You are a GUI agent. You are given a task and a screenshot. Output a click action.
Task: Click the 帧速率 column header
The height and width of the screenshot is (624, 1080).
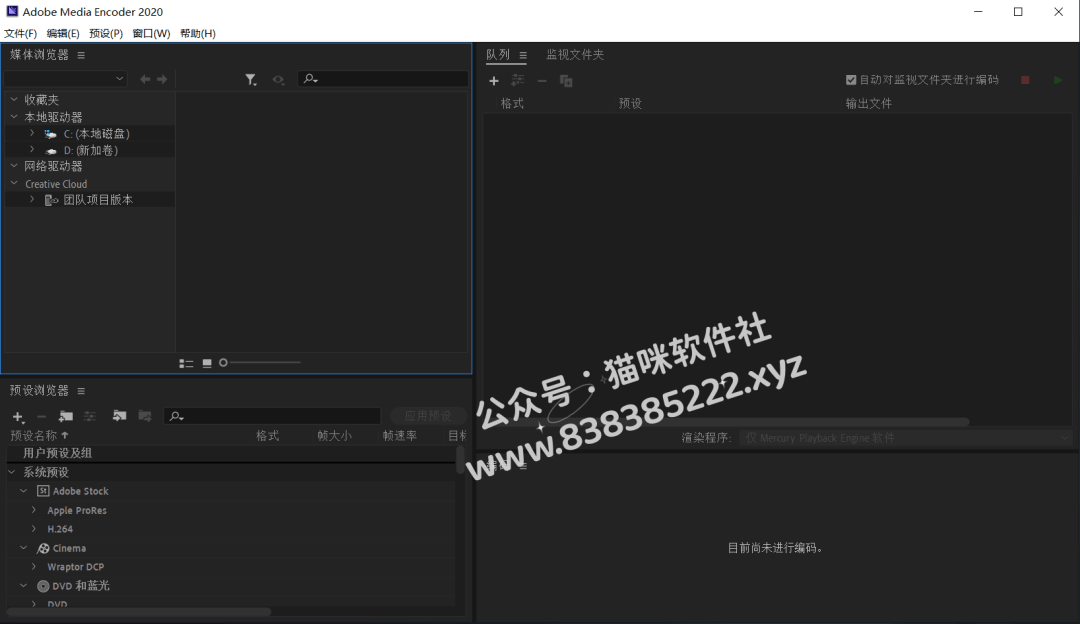click(x=399, y=435)
